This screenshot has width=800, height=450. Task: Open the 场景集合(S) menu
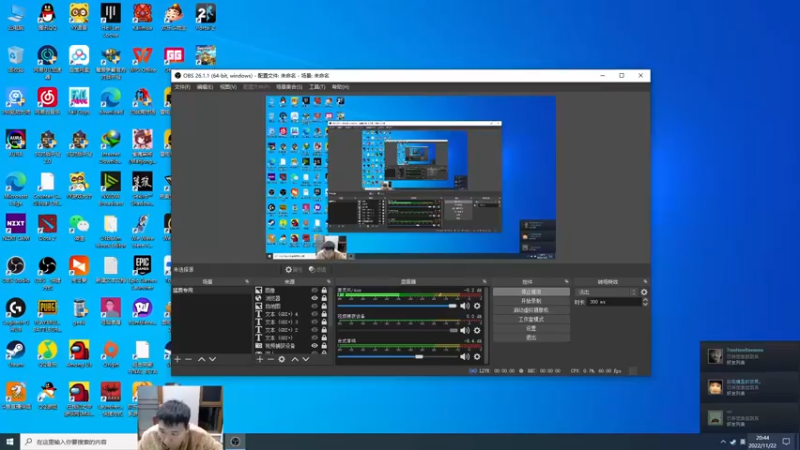(x=289, y=87)
